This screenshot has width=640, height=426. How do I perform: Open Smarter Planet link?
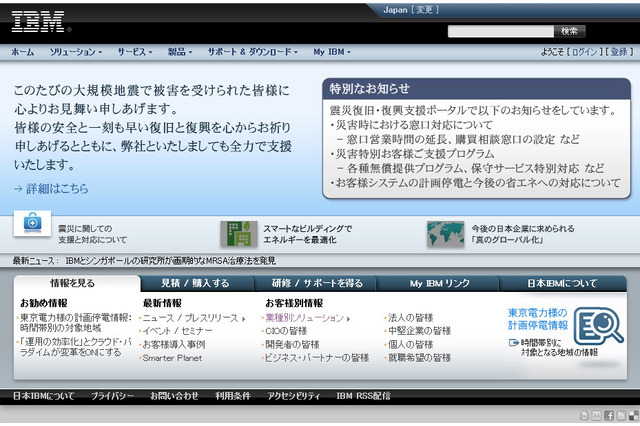pos(172,358)
